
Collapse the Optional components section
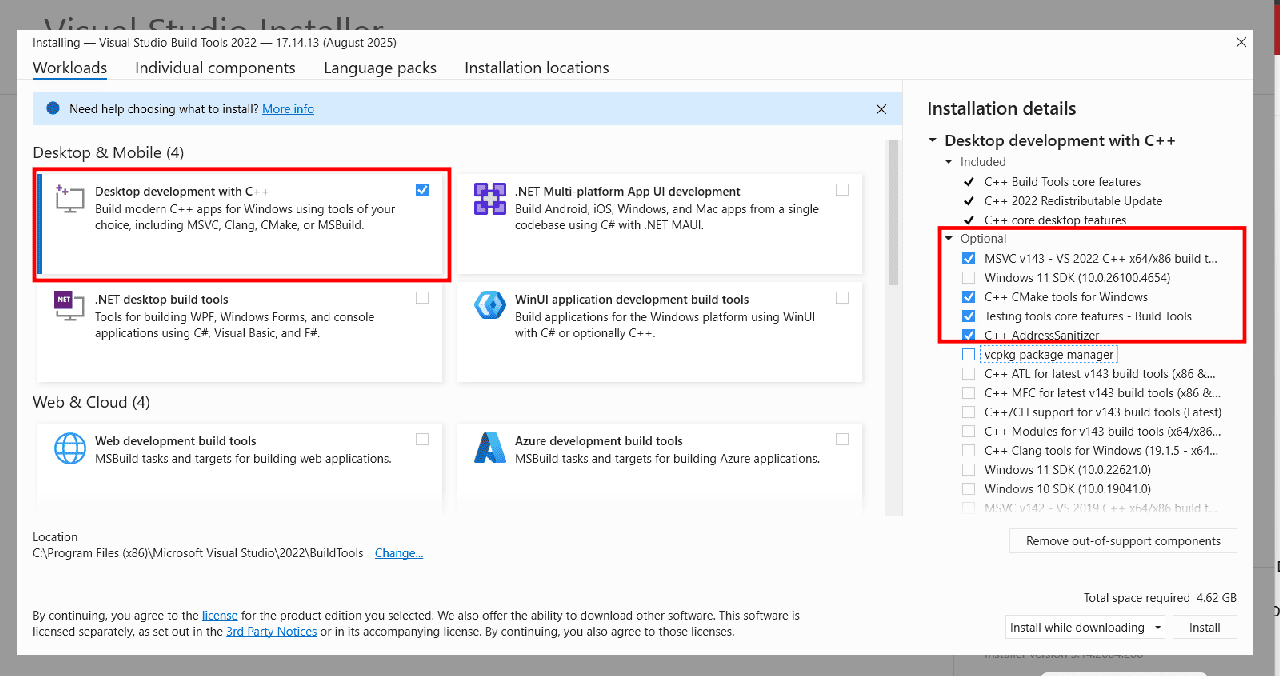pyautogui.click(x=949, y=239)
